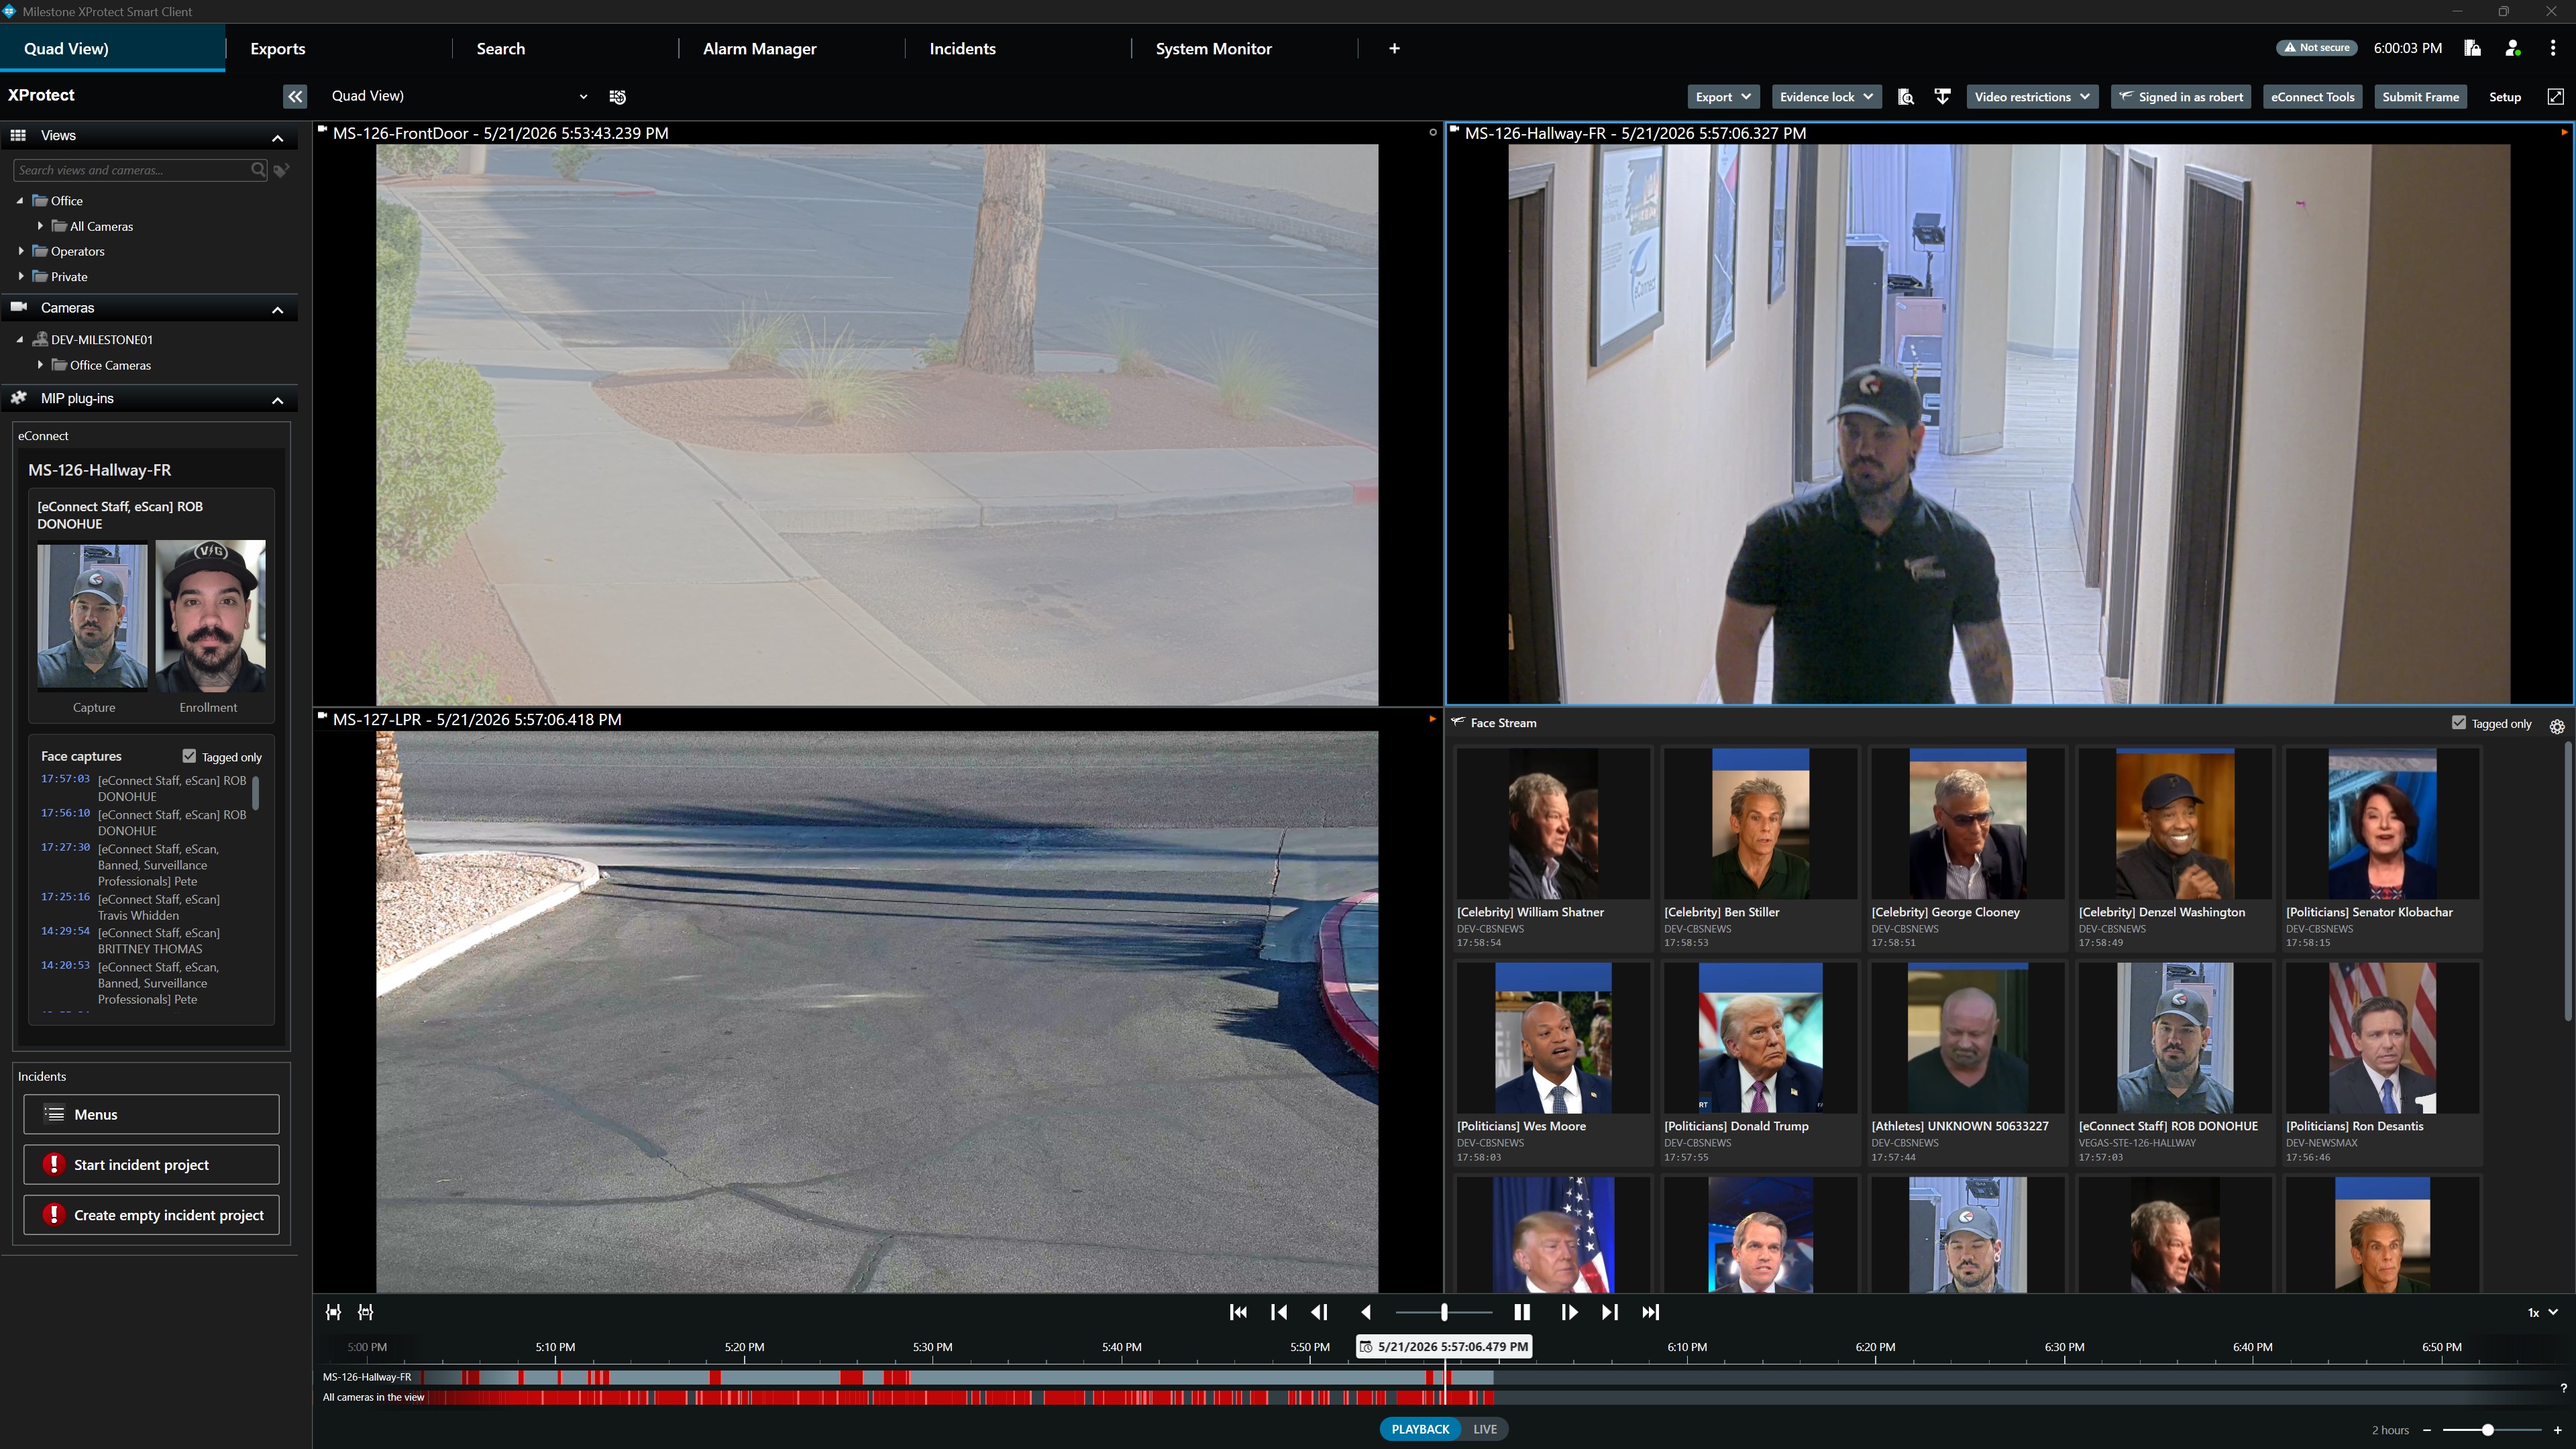Open the Alarm Manager tab
2576x1449 pixels.
pyautogui.click(x=759, y=48)
